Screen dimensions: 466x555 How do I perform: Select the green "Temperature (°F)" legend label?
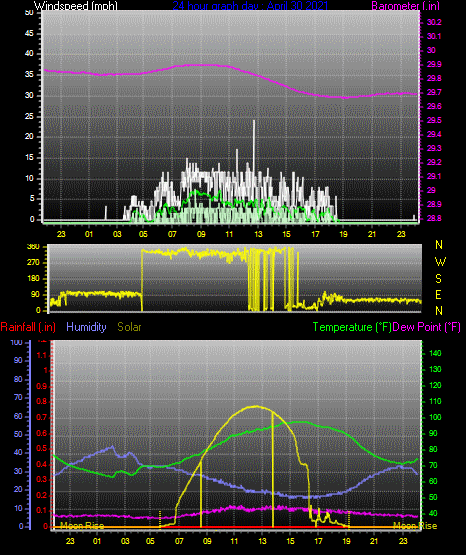pyautogui.click(x=352, y=327)
